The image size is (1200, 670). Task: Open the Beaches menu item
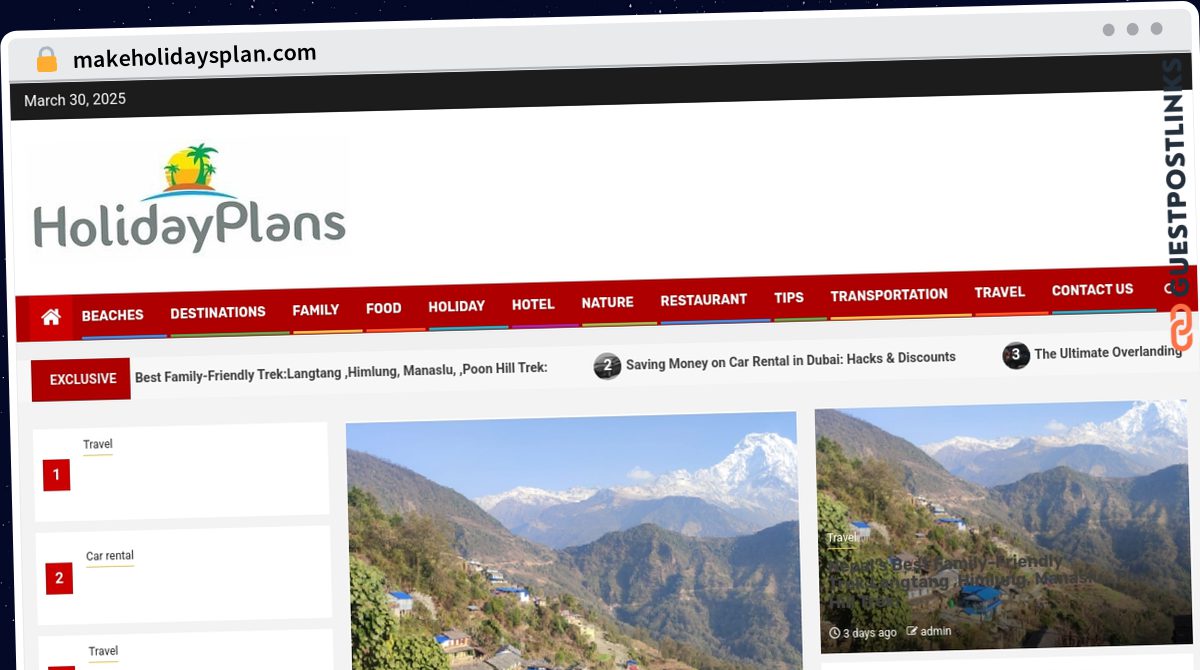click(x=113, y=315)
